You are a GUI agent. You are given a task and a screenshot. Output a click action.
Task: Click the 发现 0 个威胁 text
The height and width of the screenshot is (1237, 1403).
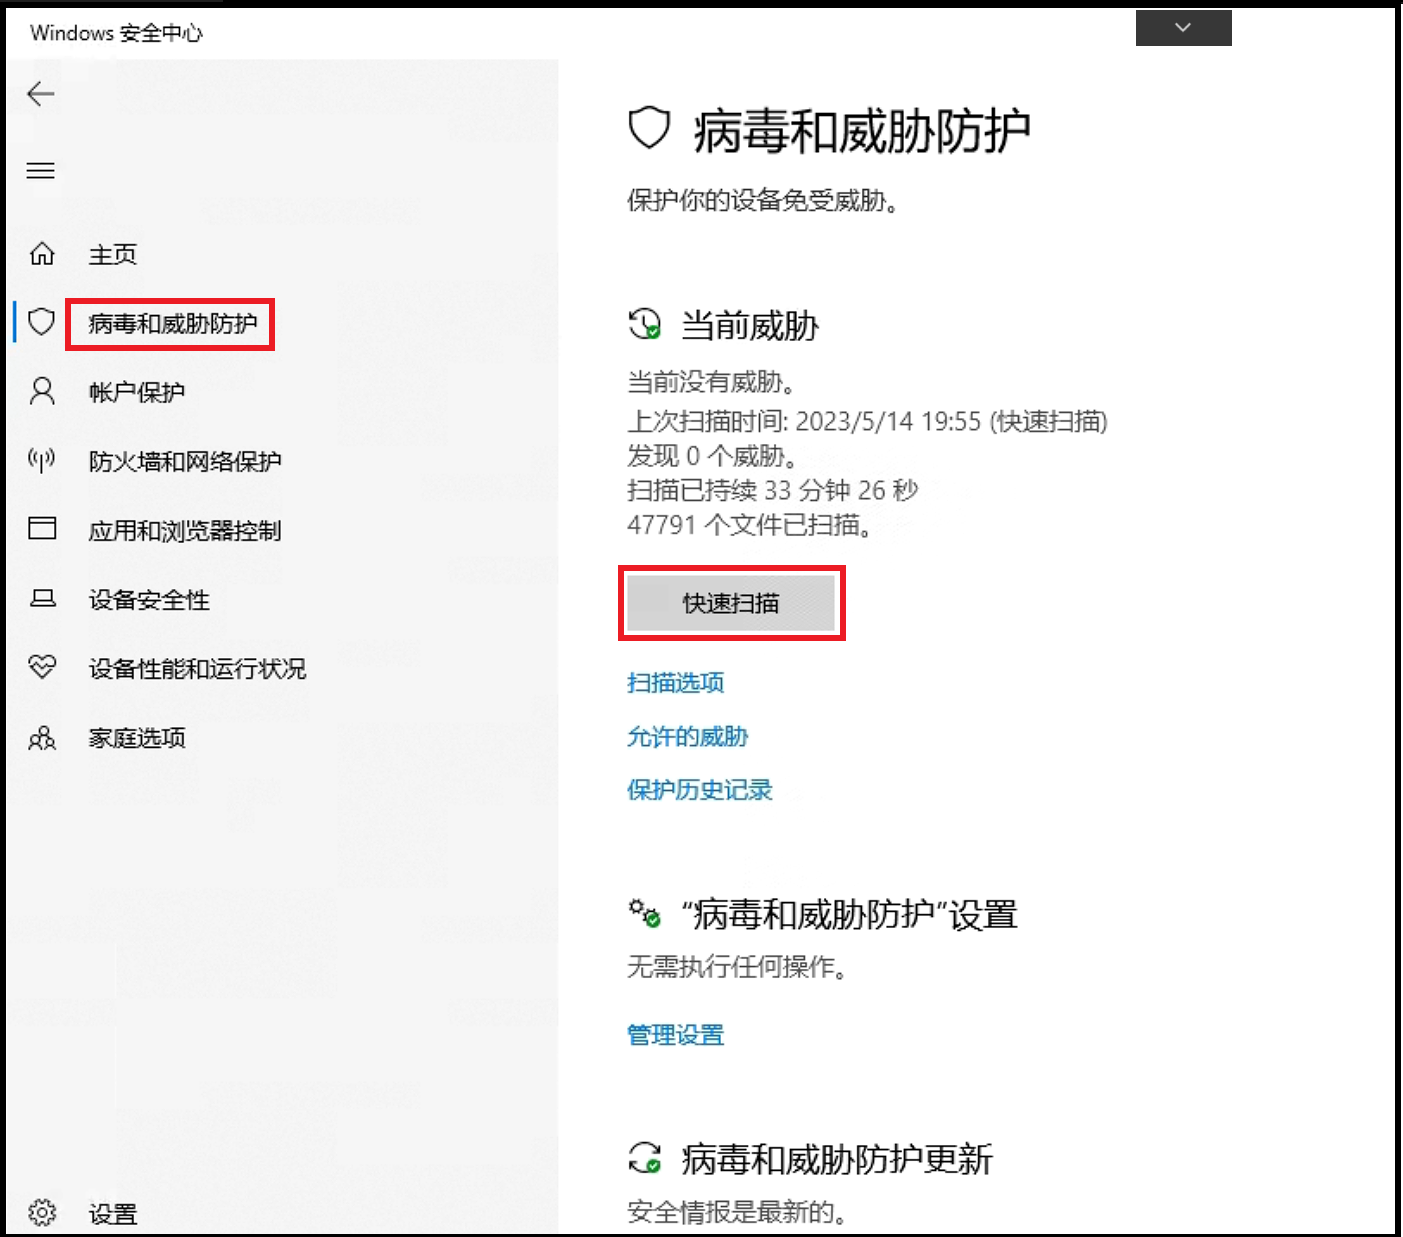pyautogui.click(x=713, y=456)
